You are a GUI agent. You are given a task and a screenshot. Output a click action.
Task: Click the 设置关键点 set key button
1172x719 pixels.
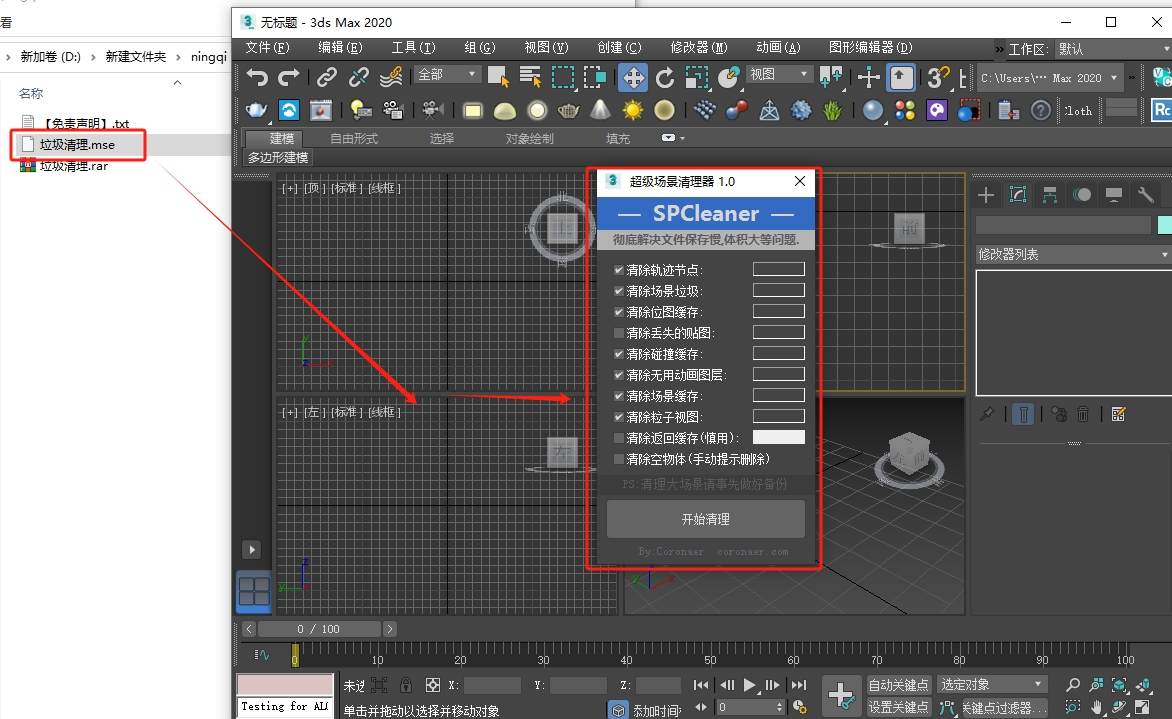(898, 707)
